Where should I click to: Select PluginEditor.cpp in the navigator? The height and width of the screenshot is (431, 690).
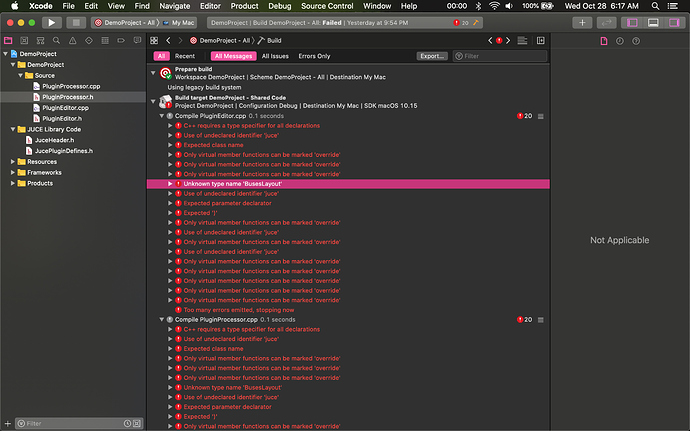[65, 108]
